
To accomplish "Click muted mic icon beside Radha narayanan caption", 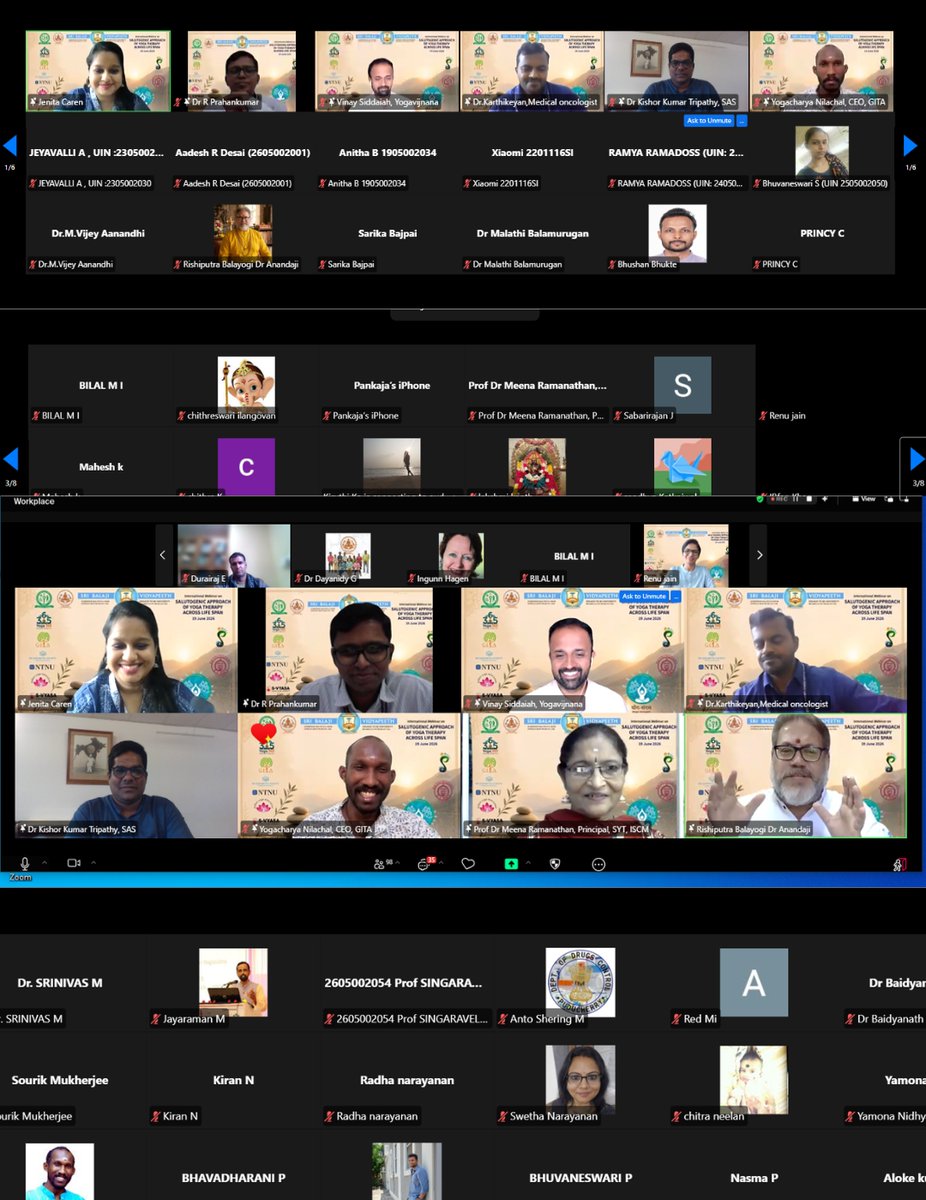I will point(329,1116).
